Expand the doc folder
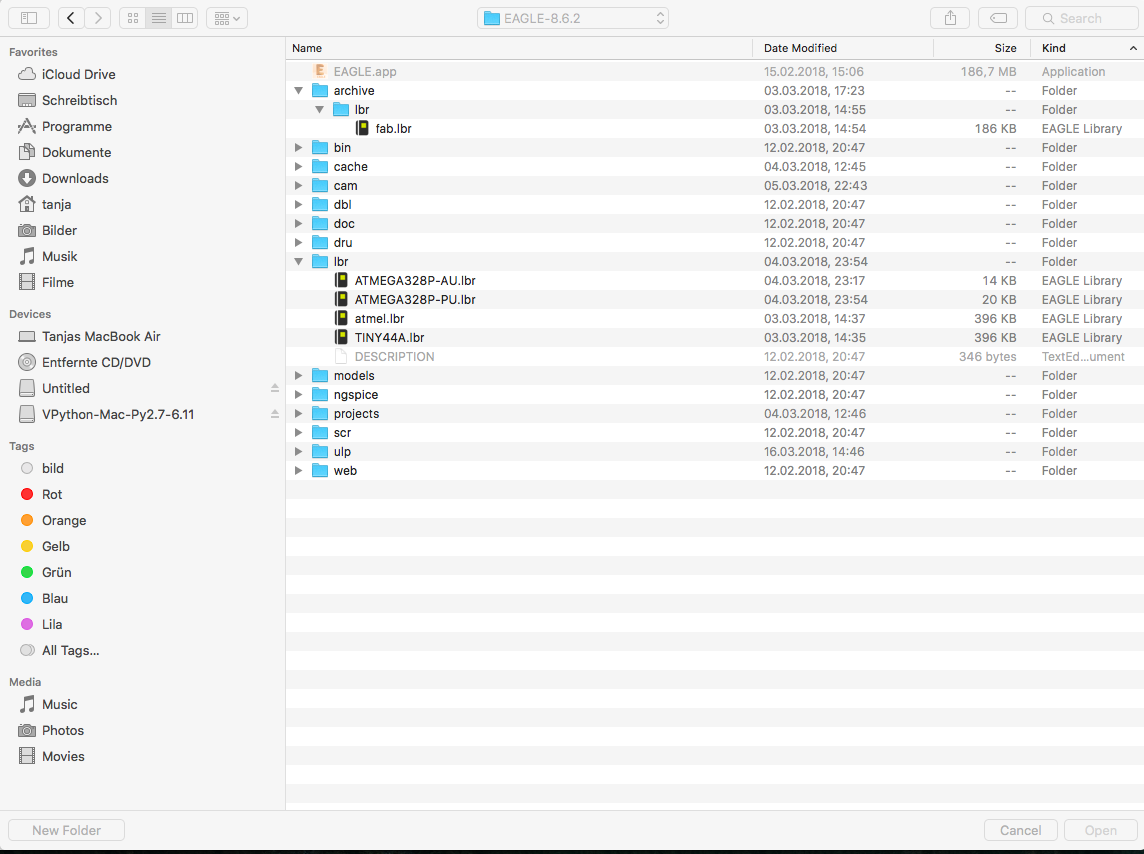The image size is (1144, 854). click(x=298, y=223)
